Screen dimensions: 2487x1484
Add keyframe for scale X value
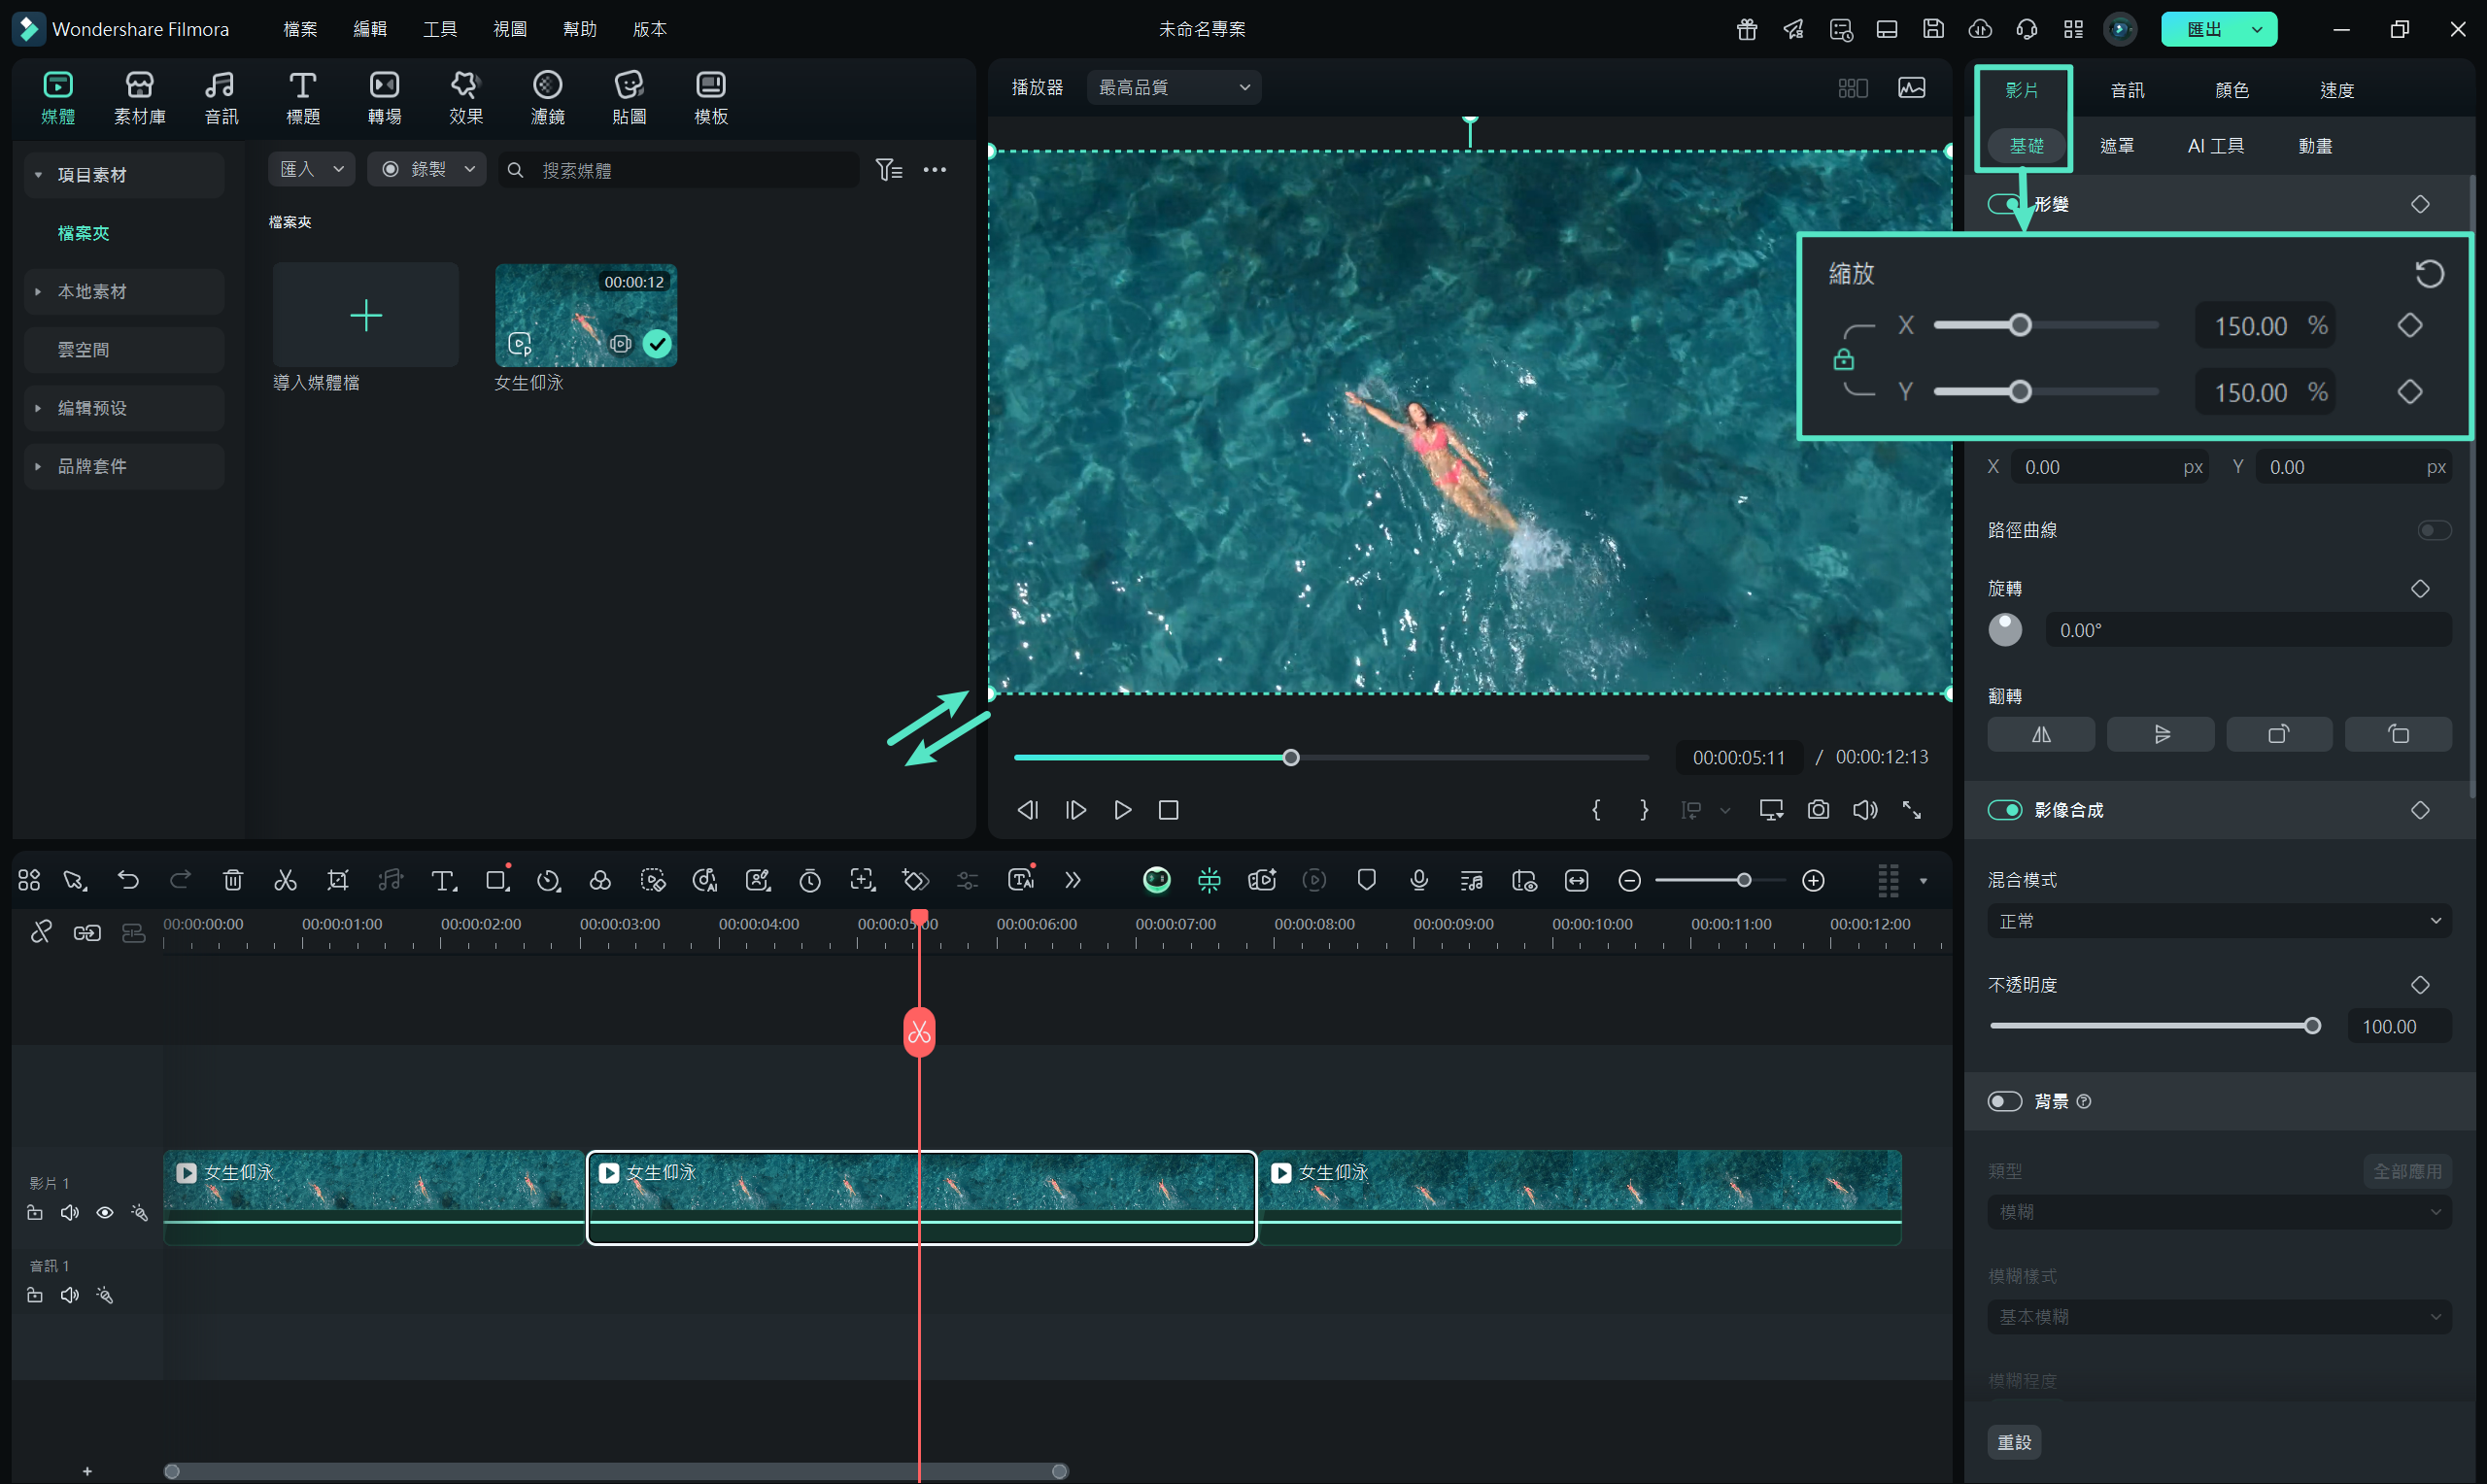[x=2410, y=325]
